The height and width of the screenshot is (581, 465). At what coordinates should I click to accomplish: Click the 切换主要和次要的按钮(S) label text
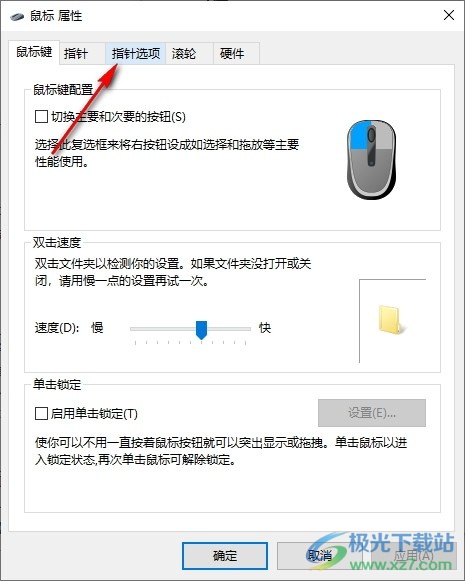[119, 117]
